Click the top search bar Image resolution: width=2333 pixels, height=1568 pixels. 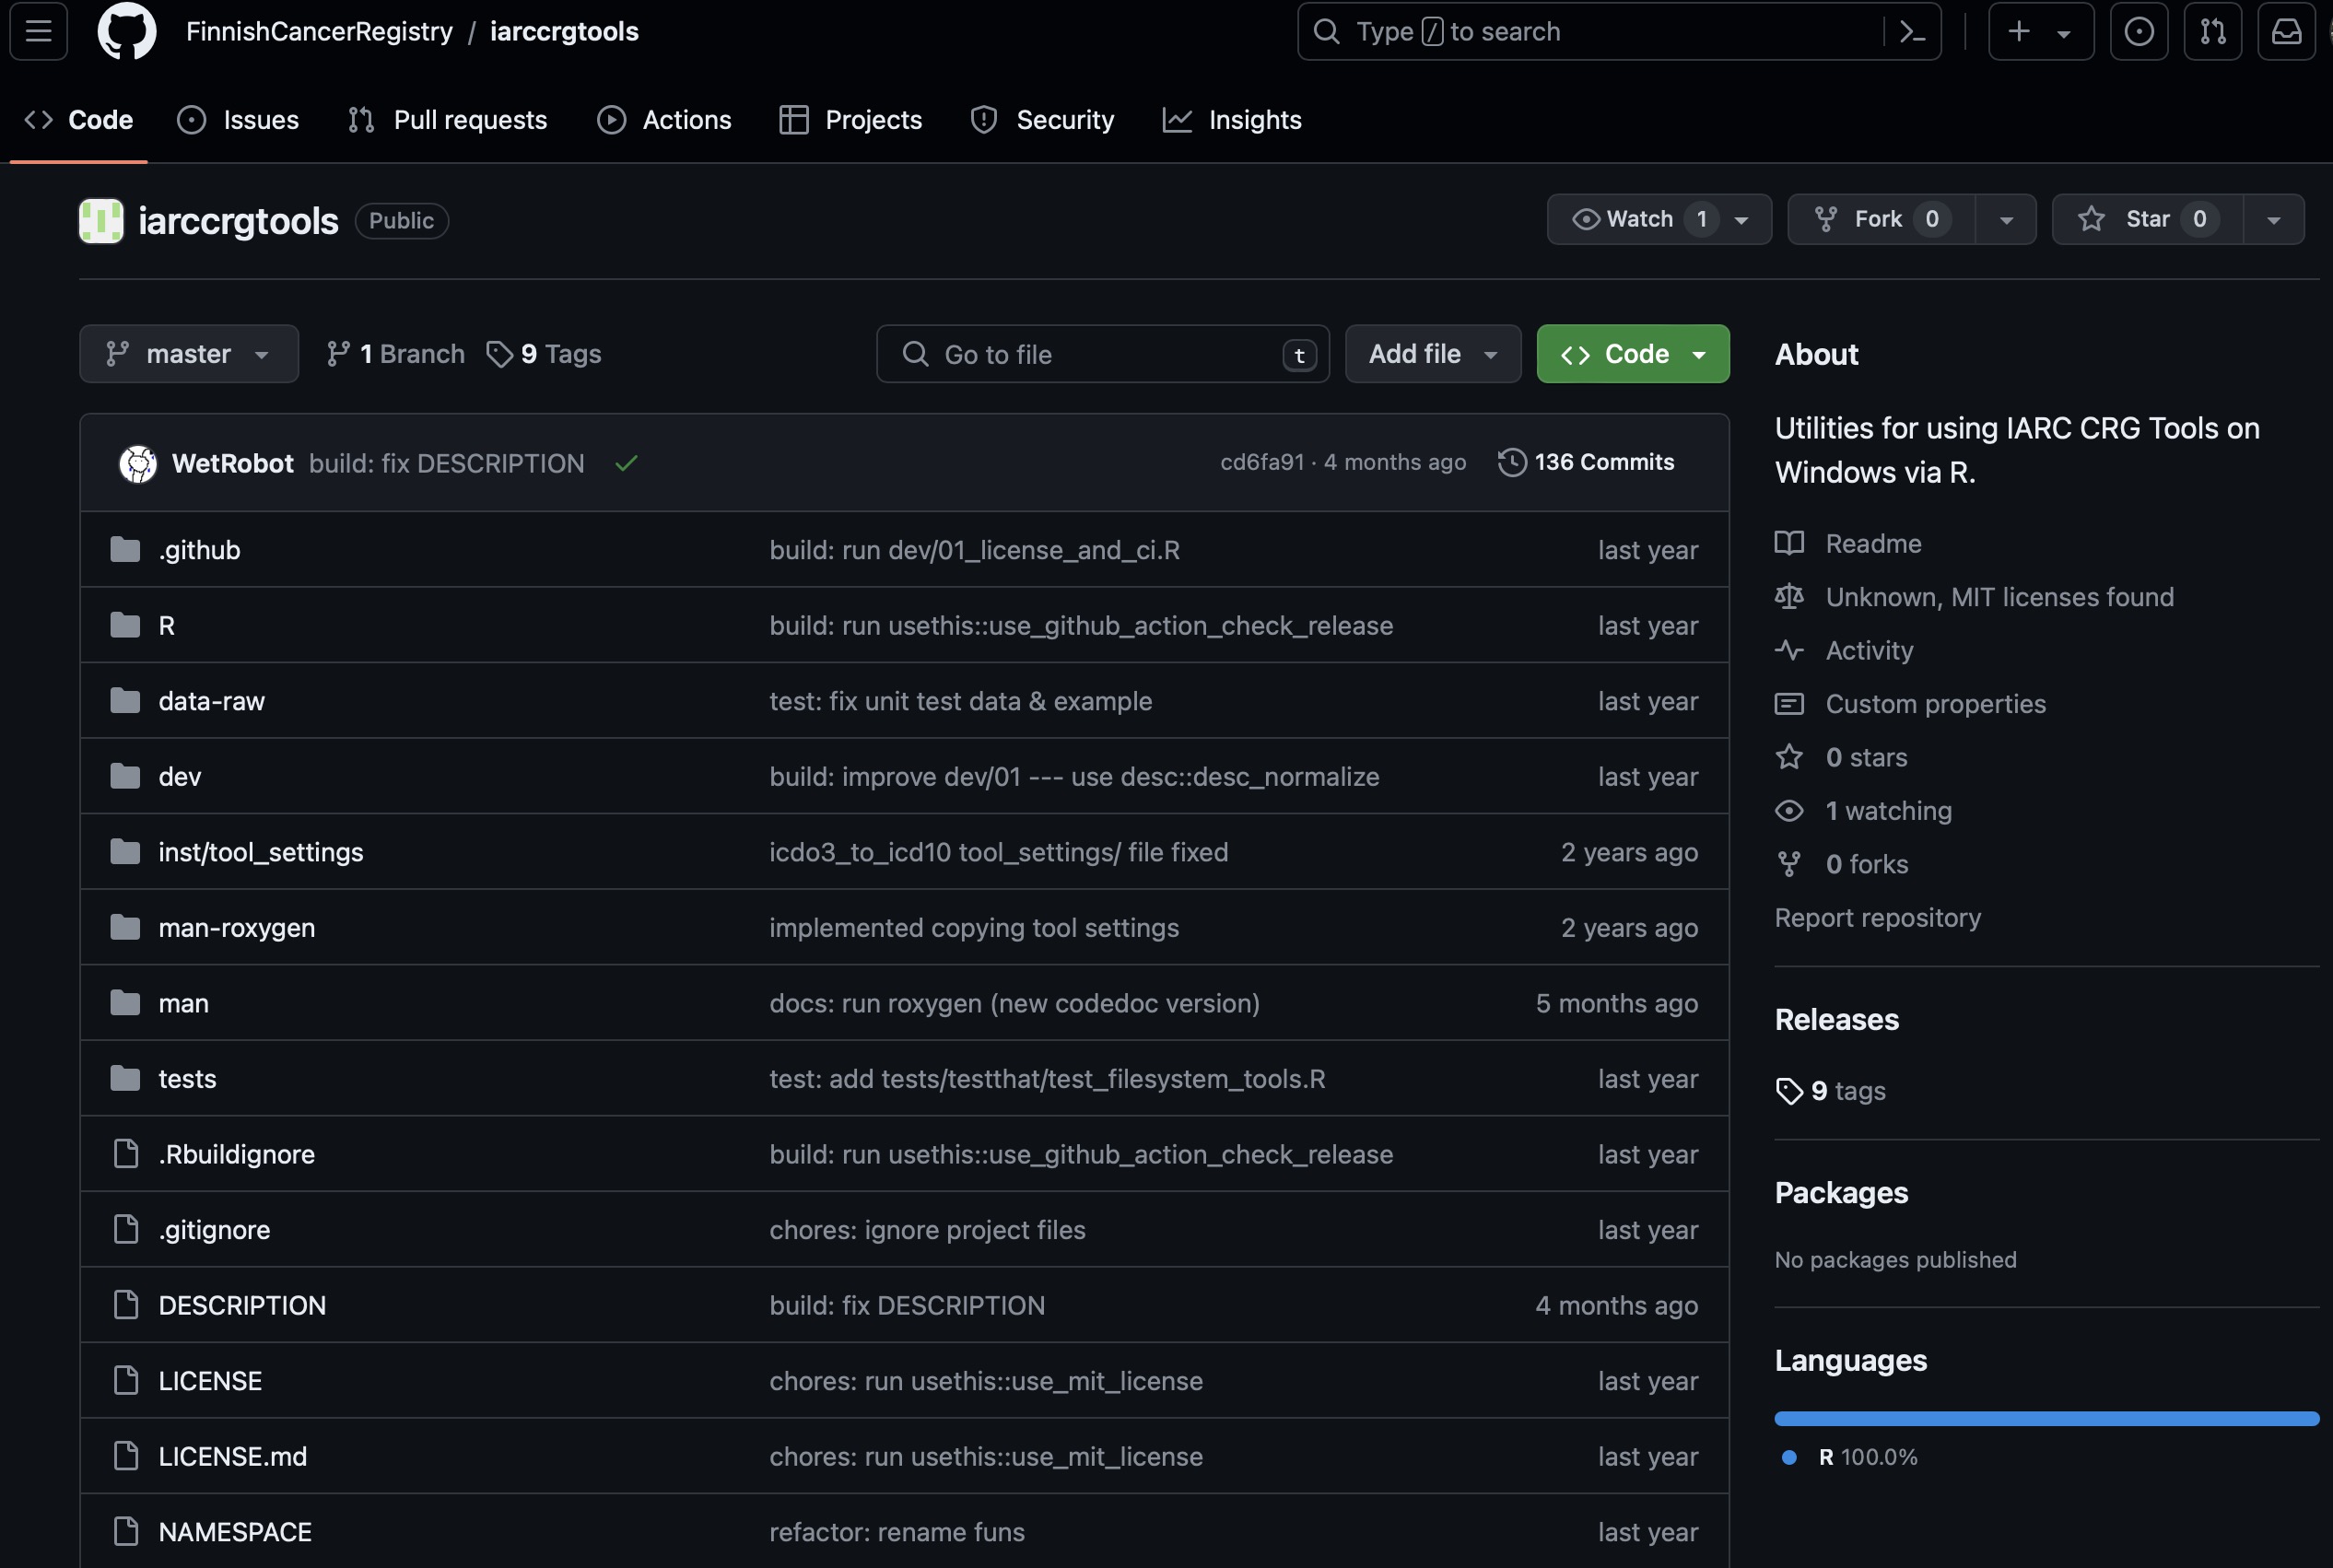pyautogui.click(x=1619, y=31)
